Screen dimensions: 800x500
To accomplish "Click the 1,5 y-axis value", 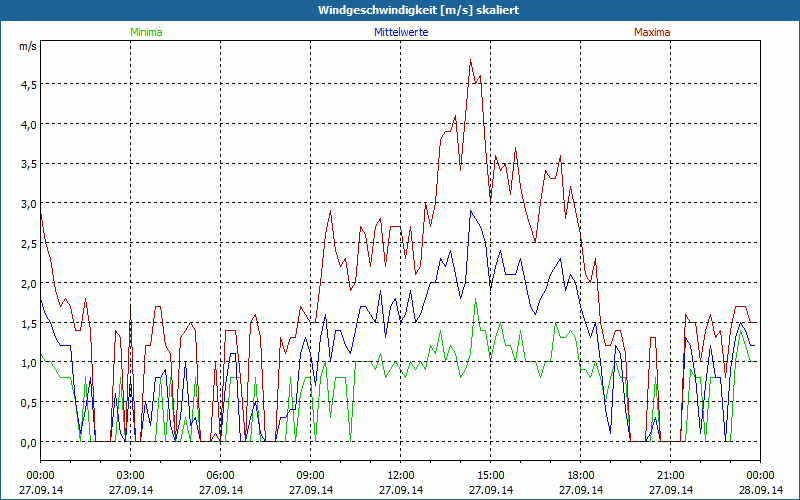I will coord(28,324).
